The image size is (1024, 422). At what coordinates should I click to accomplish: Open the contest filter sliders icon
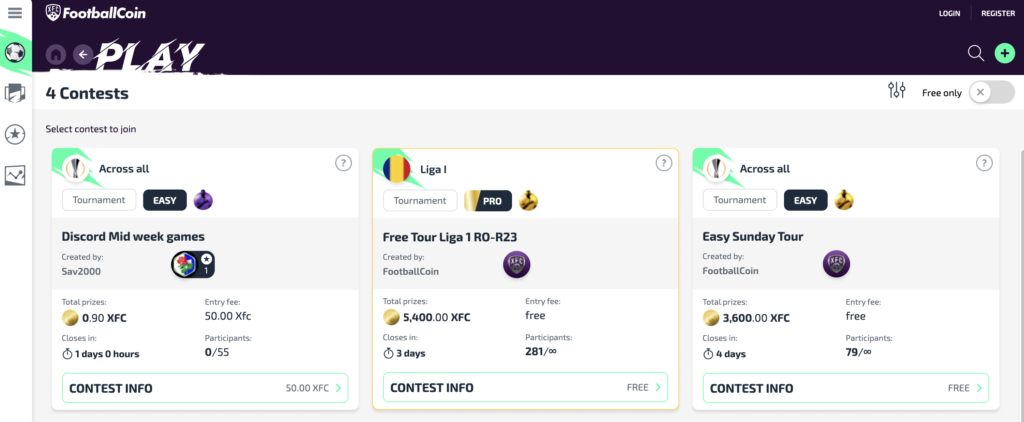[897, 90]
